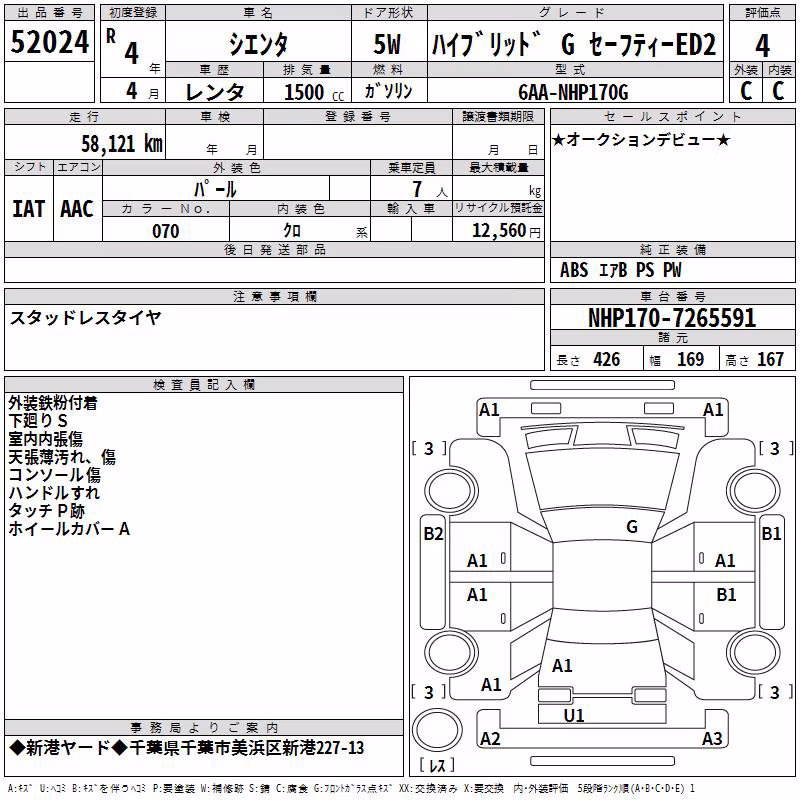Click the A2 mark on rear bumper corner
This screenshot has width=800, height=800.
click(490, 738)
